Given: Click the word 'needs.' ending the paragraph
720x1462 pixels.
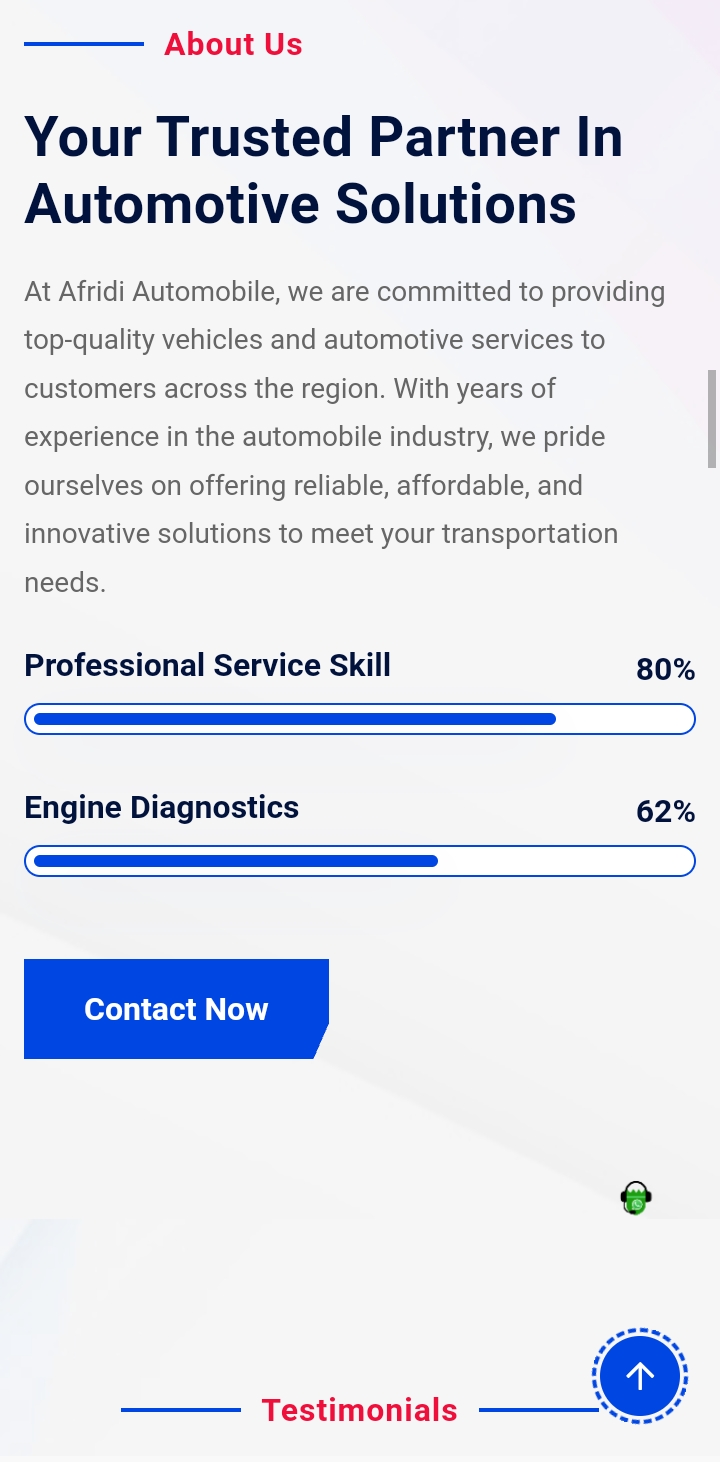Looking at the screenshot, I should click(65, 582).
